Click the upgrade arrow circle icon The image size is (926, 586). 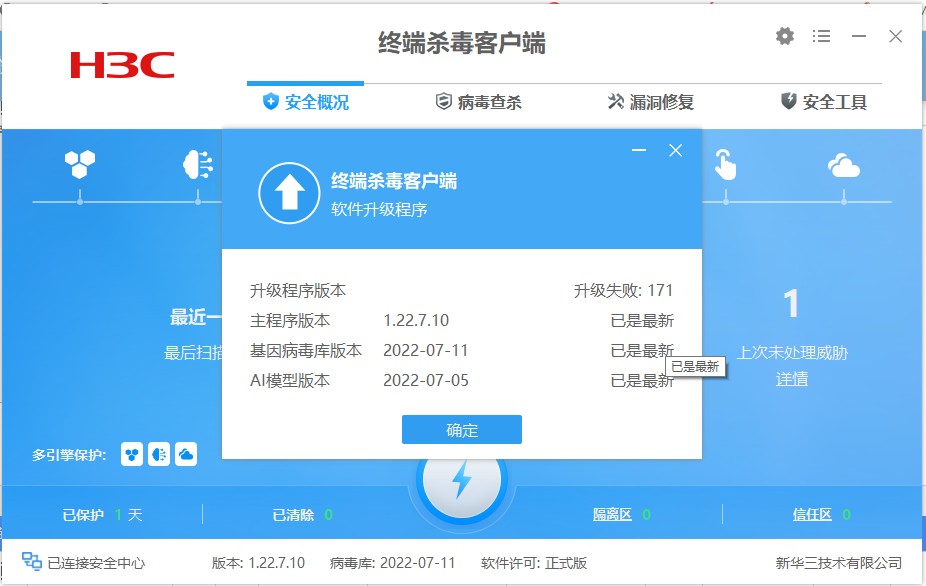coord(289,193)
